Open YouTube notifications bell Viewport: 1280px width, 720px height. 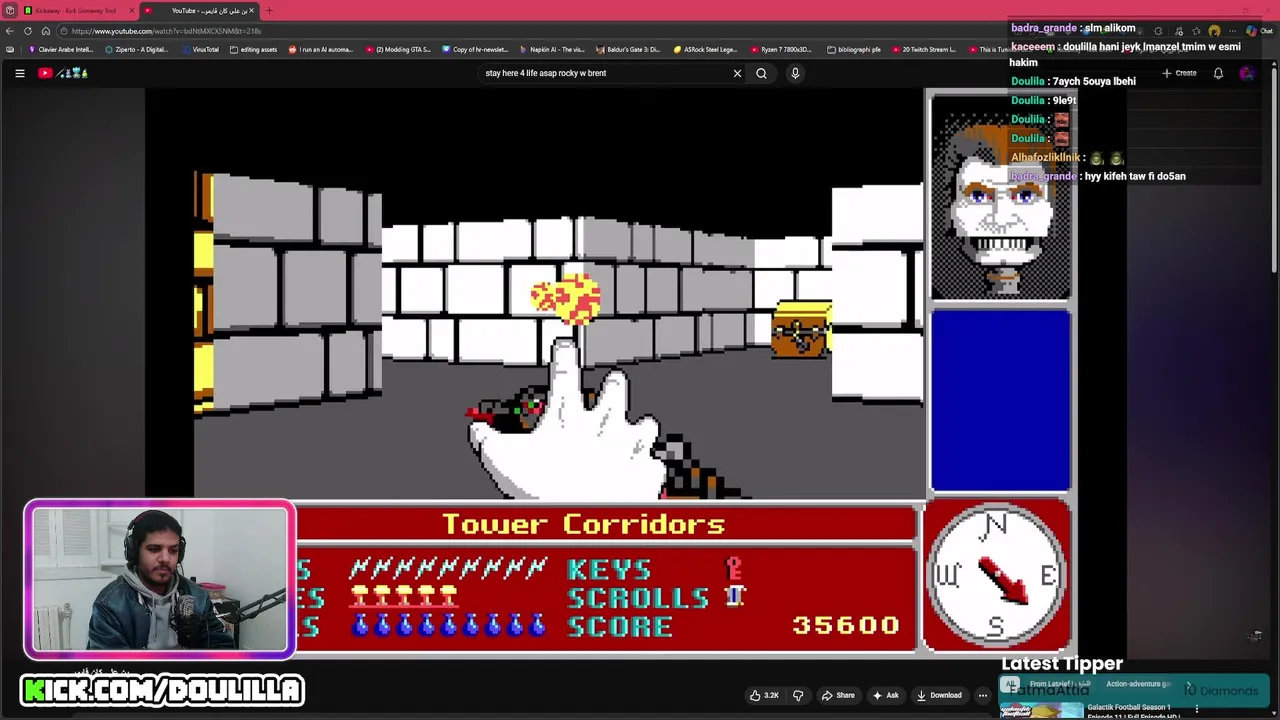tap(1218, 73)
